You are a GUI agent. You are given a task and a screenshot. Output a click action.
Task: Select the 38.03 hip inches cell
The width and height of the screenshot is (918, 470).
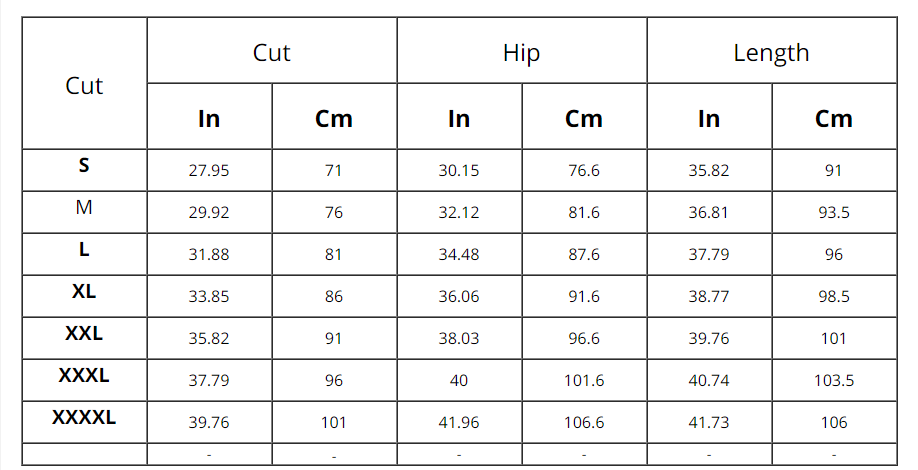(x=459, y=339)
